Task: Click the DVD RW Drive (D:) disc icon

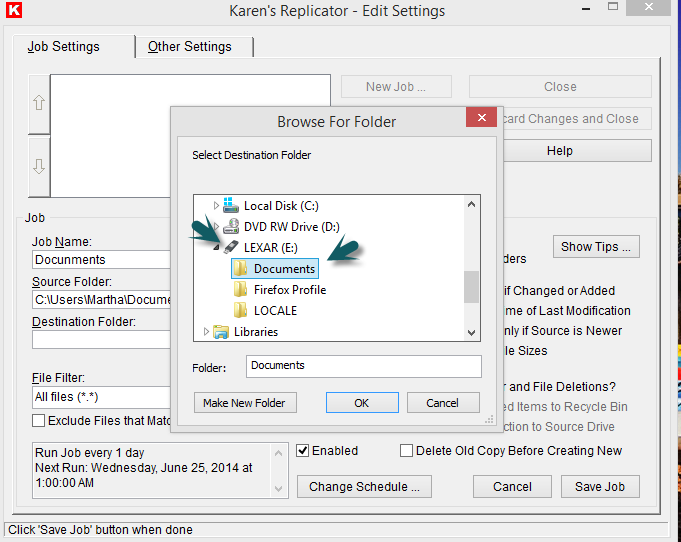Action: tap(231, 226)
